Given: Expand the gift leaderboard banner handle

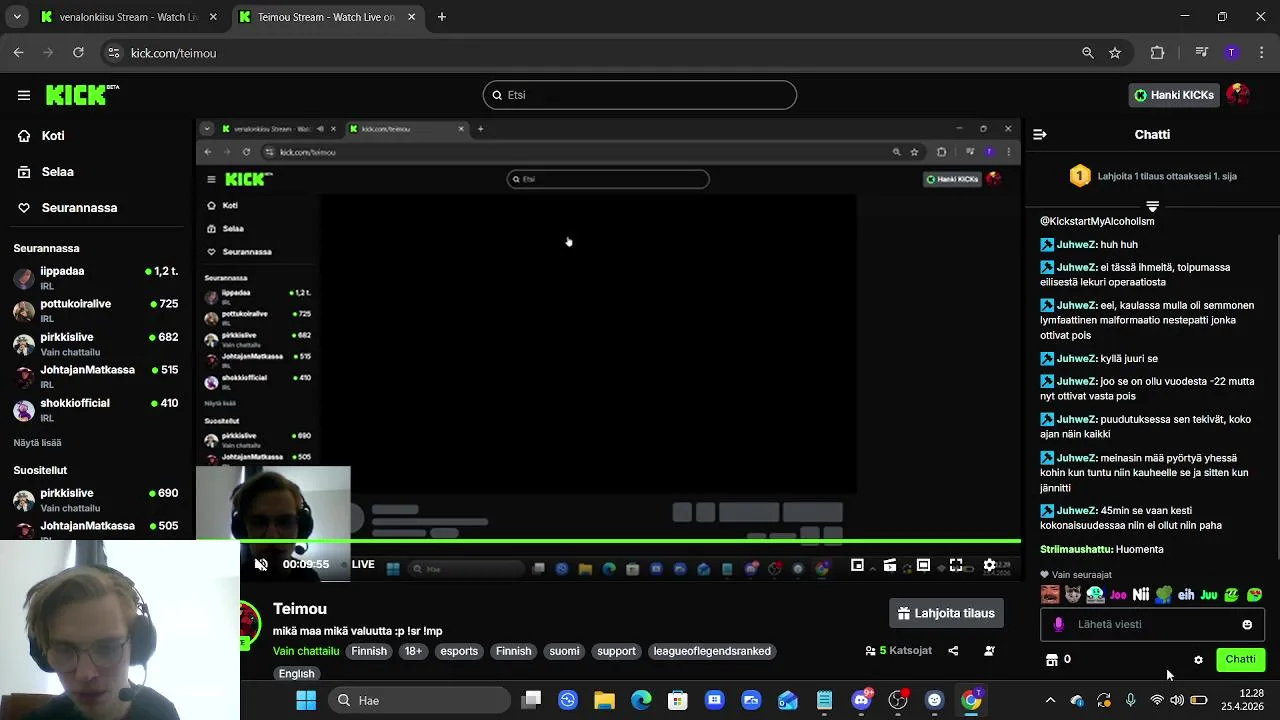Looking at the screenshot, I should pyautogui.click(x=1152, y=207).
